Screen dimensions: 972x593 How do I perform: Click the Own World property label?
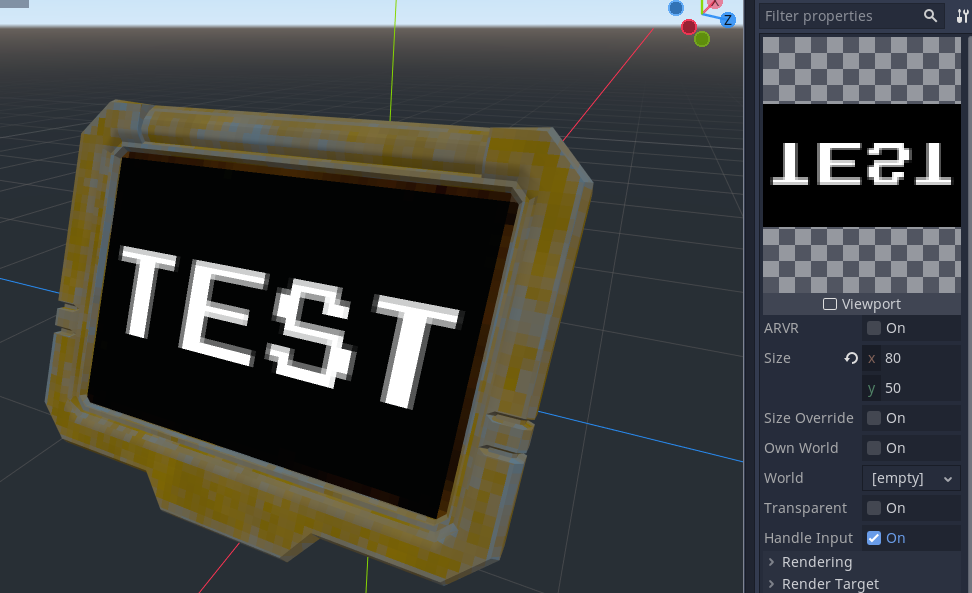coord(801,448)
